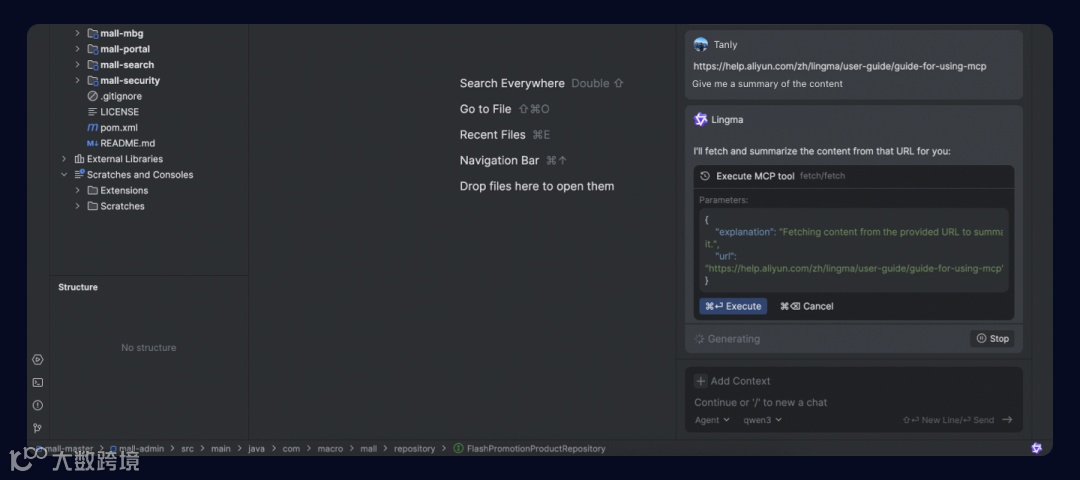This screenshot has height=480, width=1080.
Task: Click repository in the breadcrumb bar
Action: click(x=415, y=448)
